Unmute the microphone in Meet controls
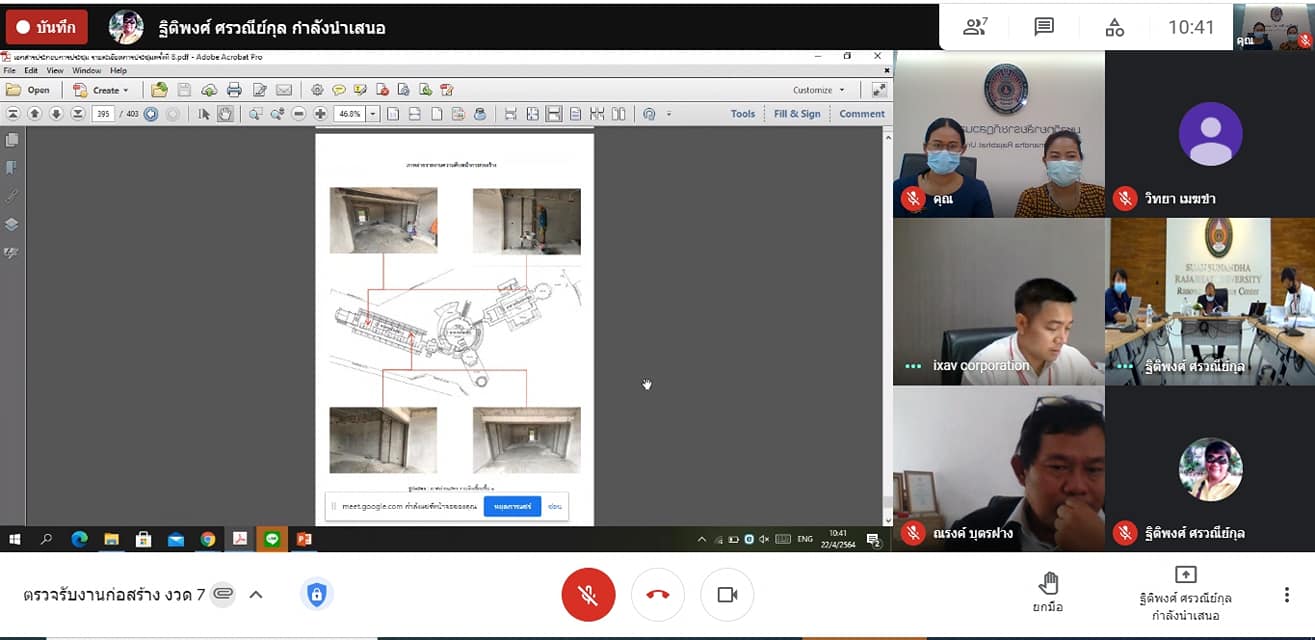 click(x=588, y=595)
